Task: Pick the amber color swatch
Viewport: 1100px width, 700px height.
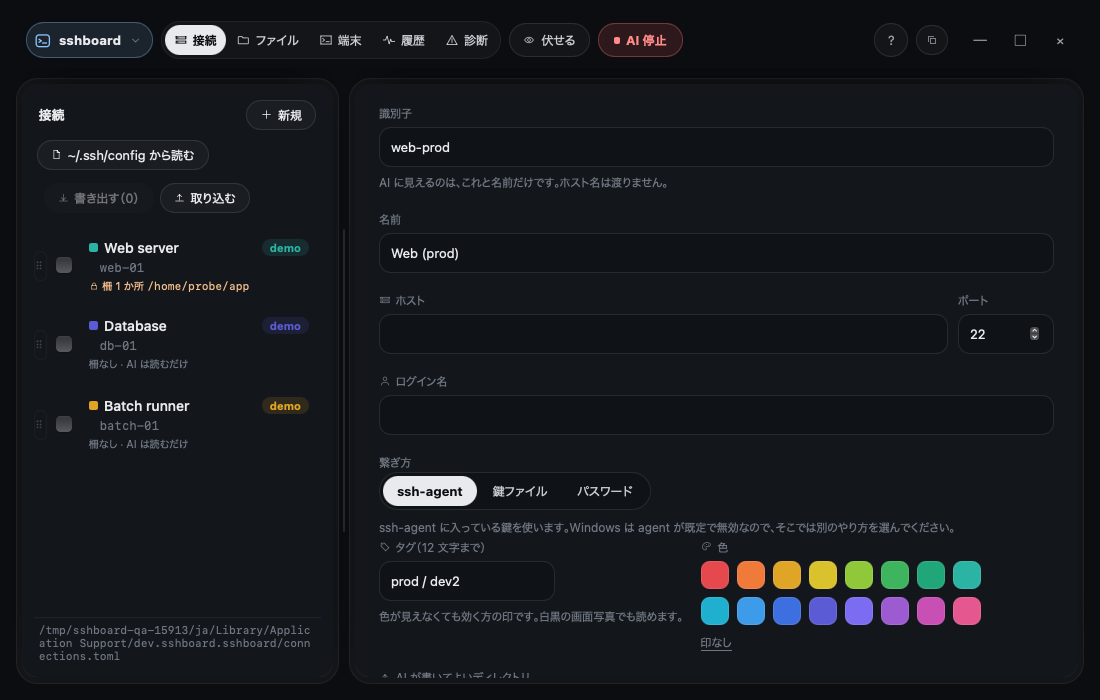Action: tap(786, 575)
